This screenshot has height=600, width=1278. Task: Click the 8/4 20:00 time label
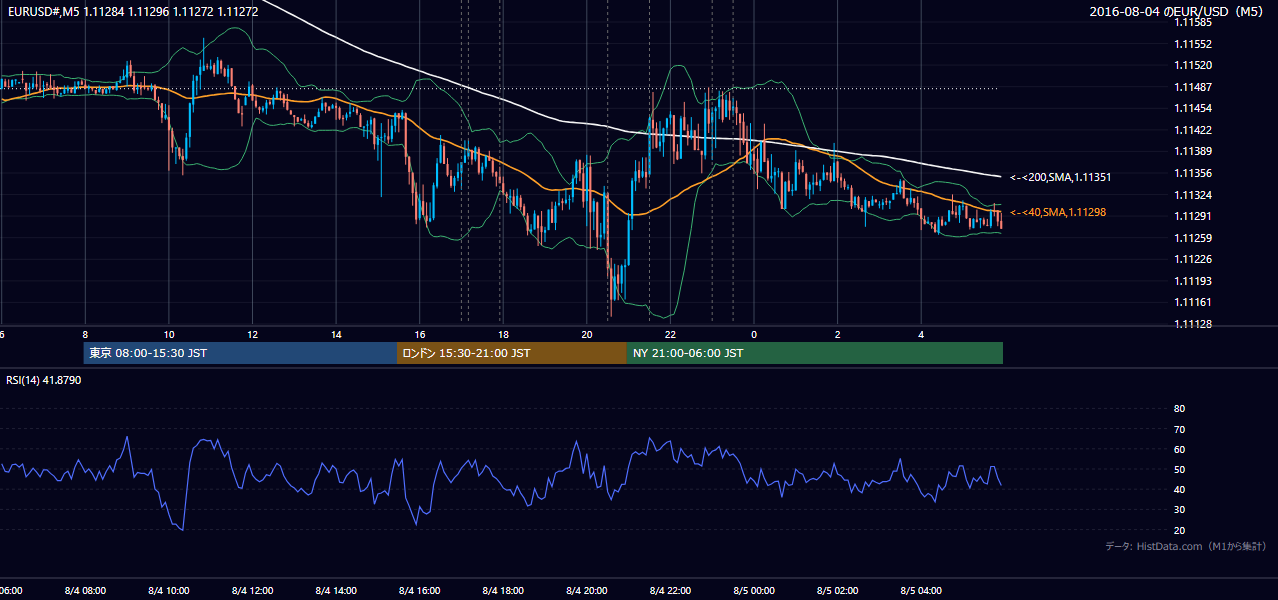587,591
